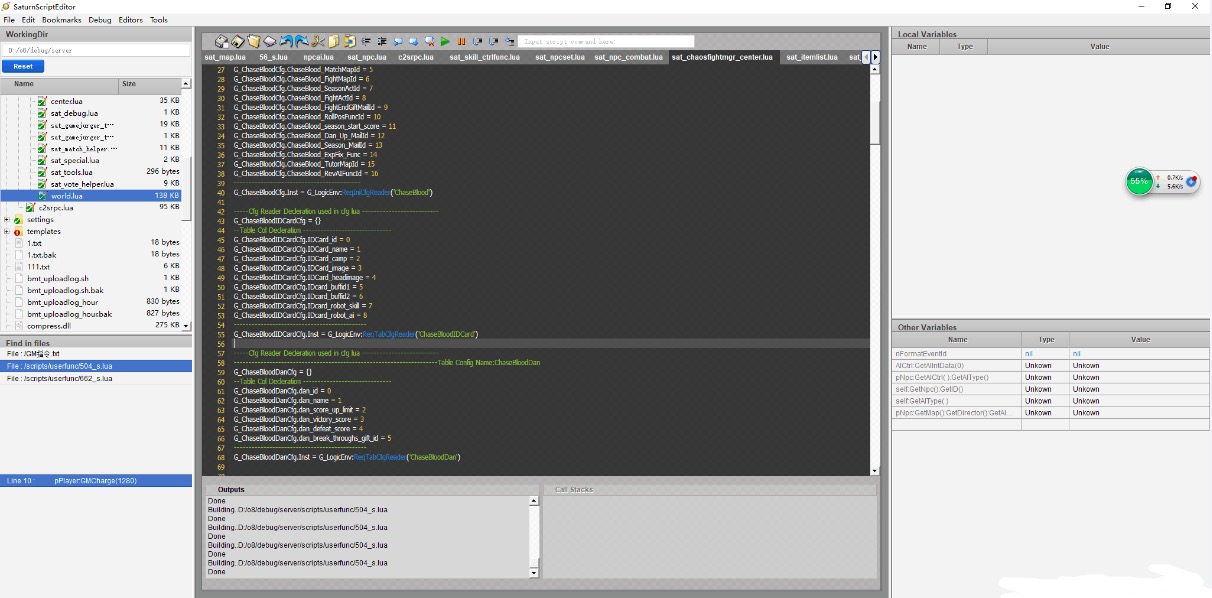Expand the settings folder in file tree
Viewport: 1212px width, 598px height.
click(7, 219)
